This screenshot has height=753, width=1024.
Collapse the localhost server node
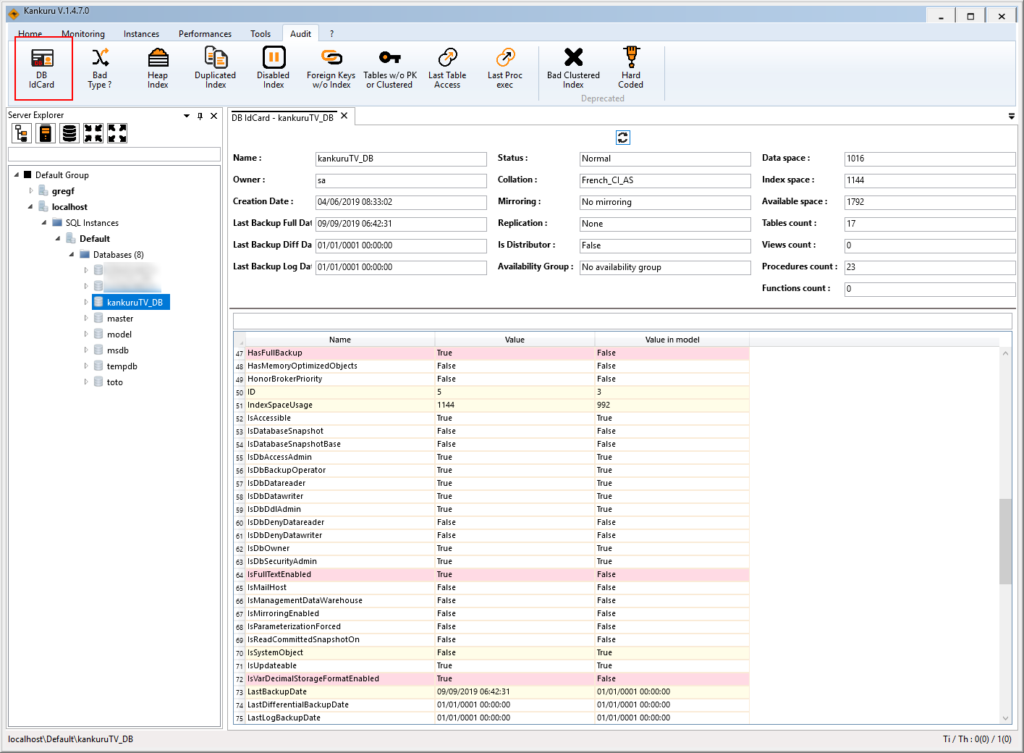coord(31,207)
